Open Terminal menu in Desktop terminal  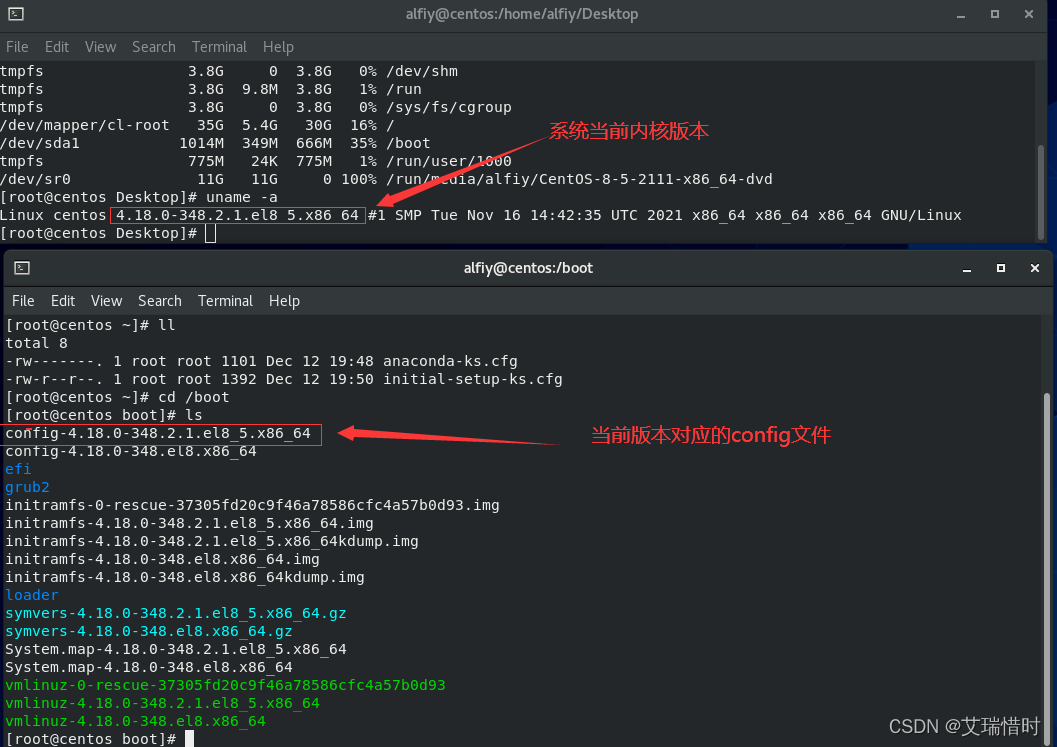[219, 47]
